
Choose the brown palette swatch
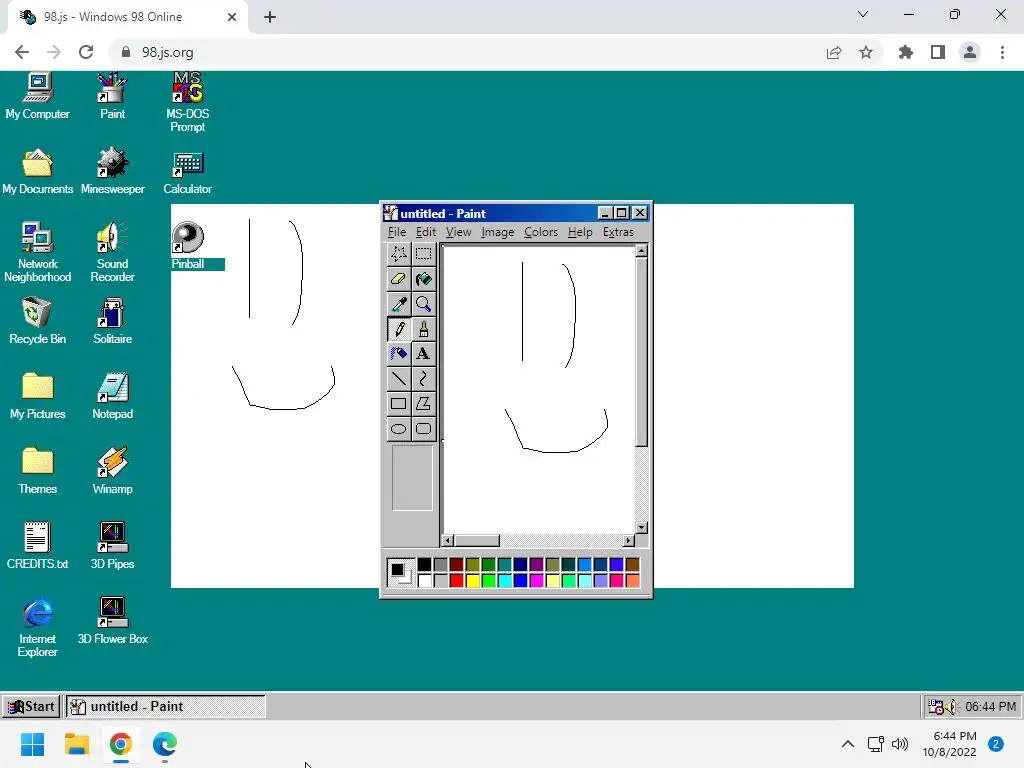tap(632, 564)
